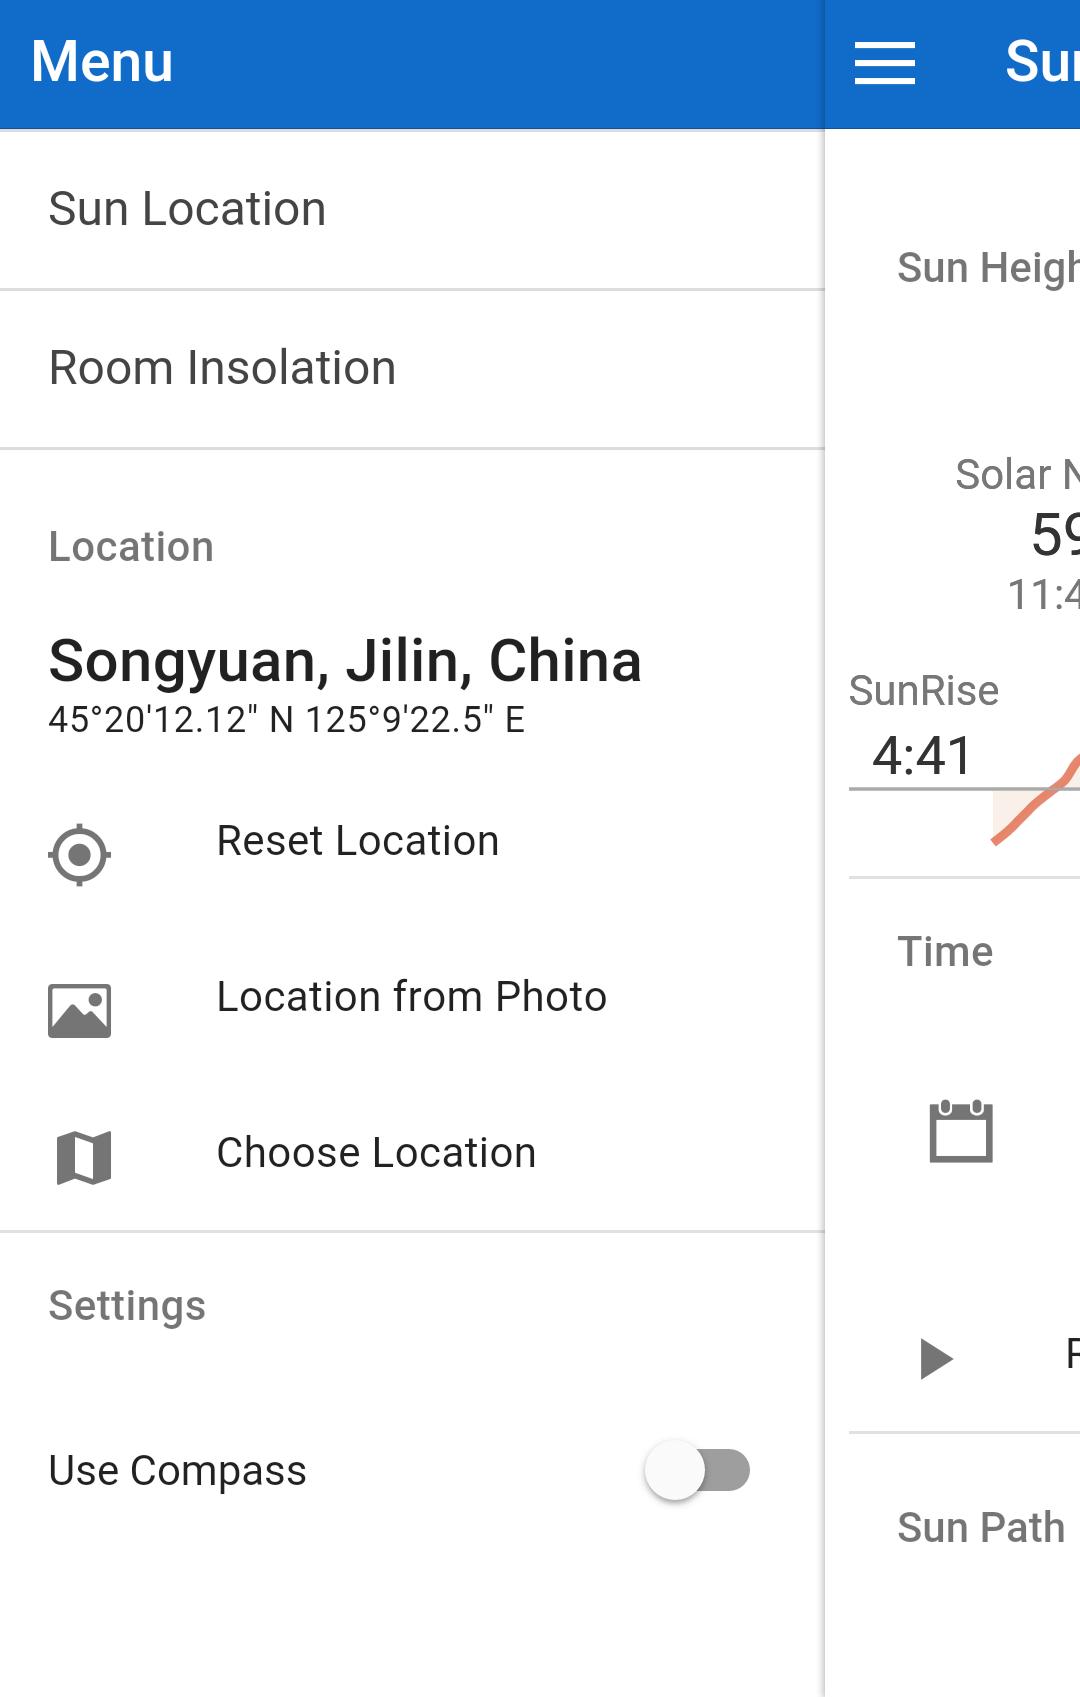Click the Time section heading
Screen dimensions: 1080x1697
pyautogui.click(x=945, y=952)
